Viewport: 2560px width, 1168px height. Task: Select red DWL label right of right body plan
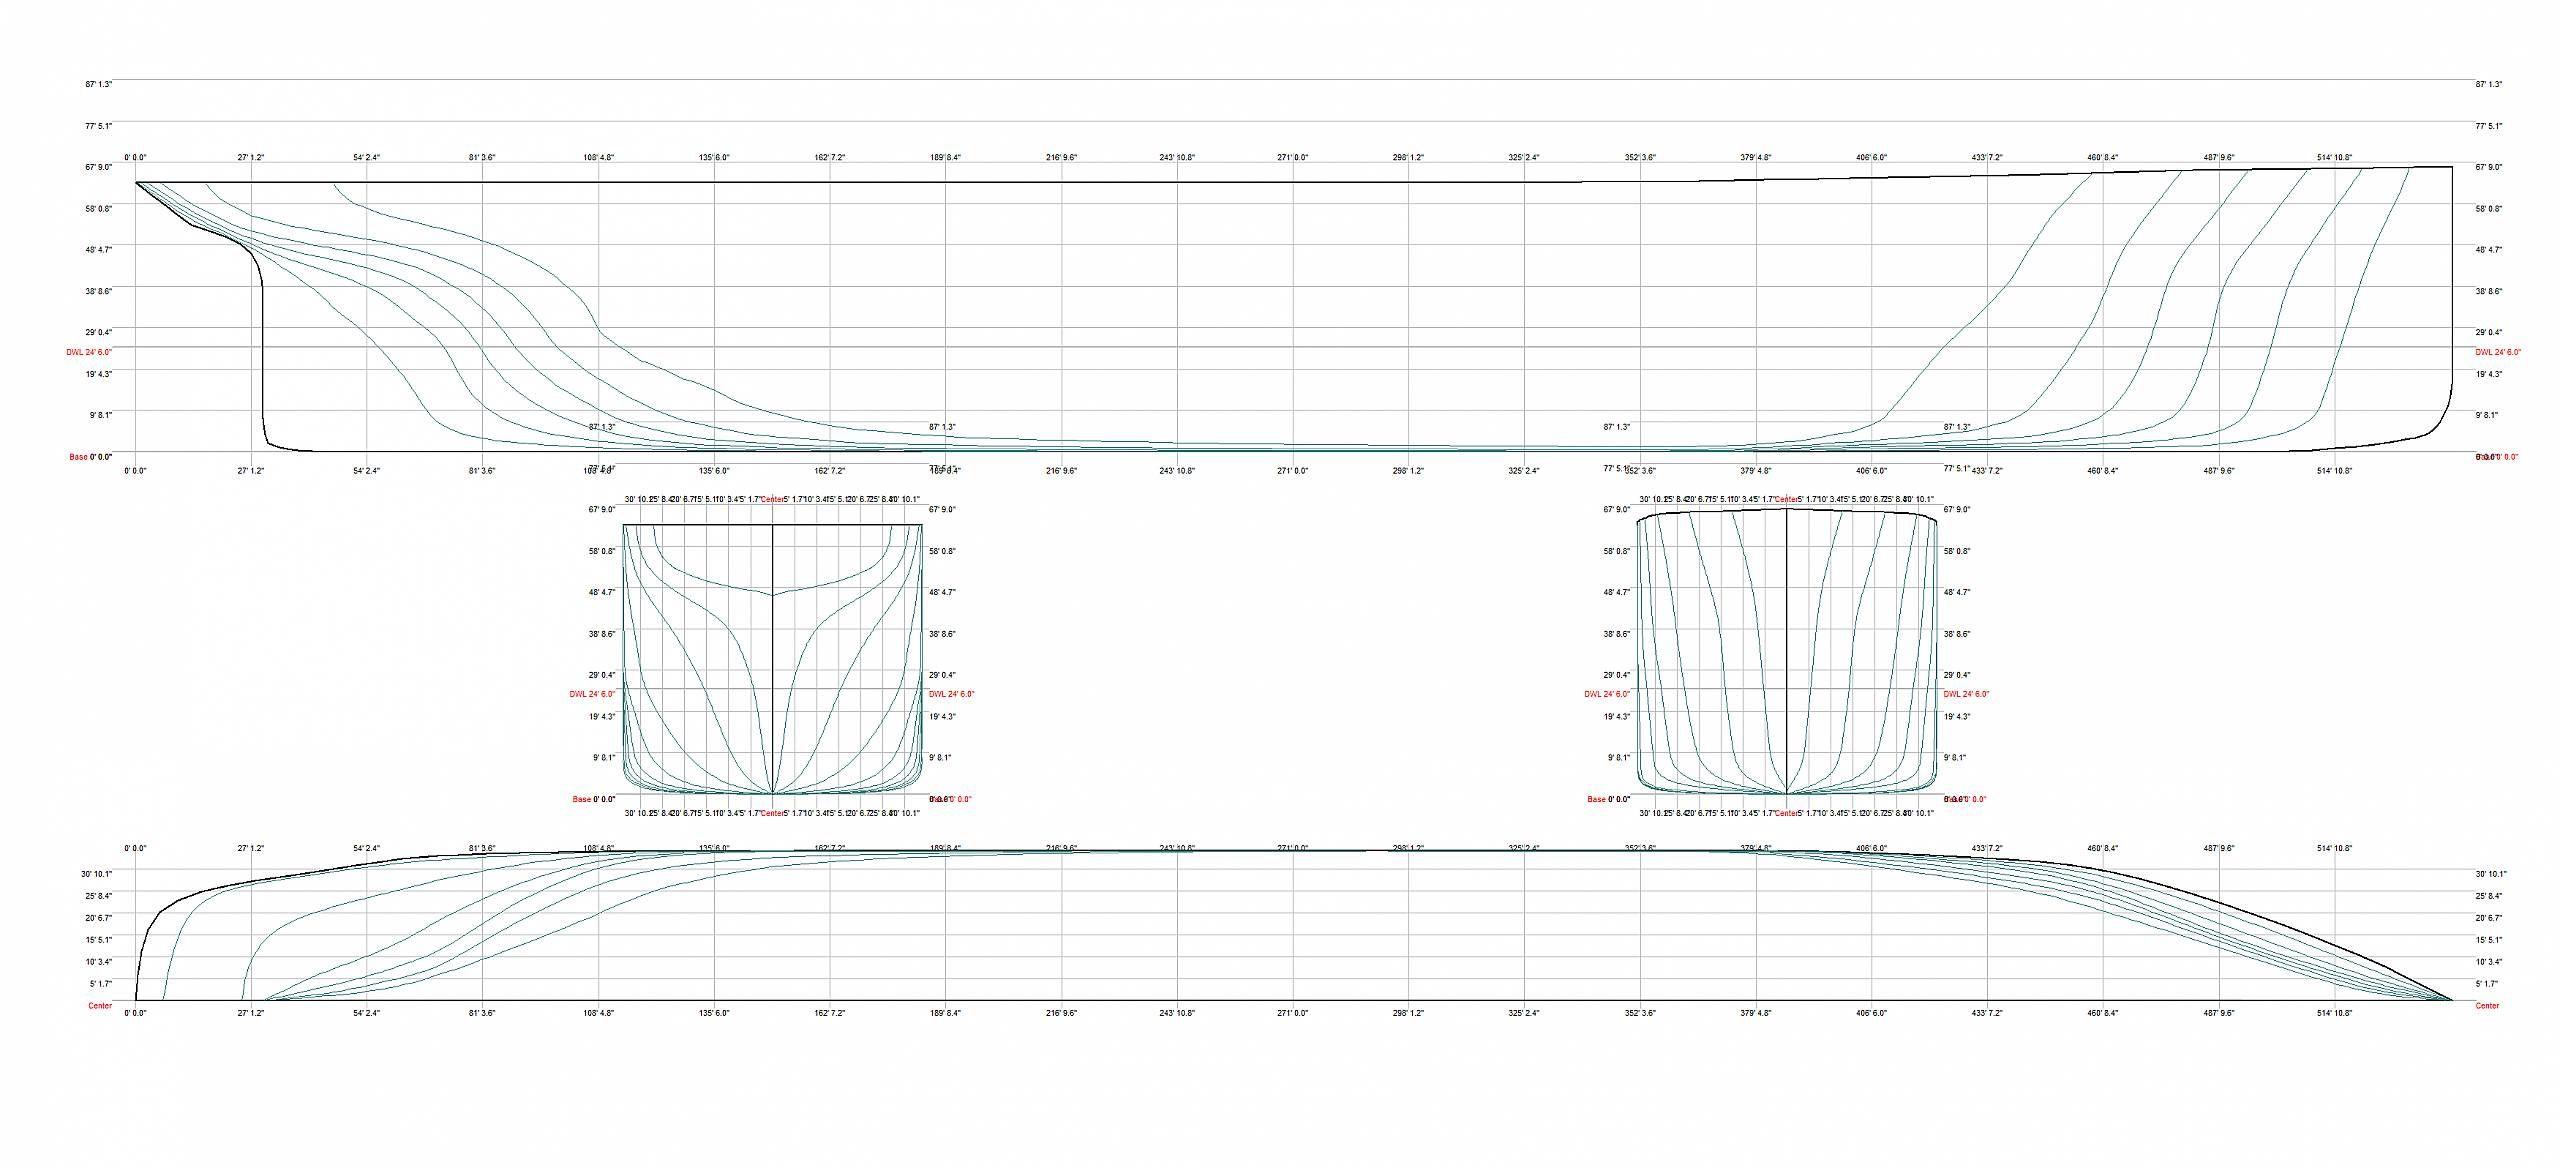click(1966, 694)
